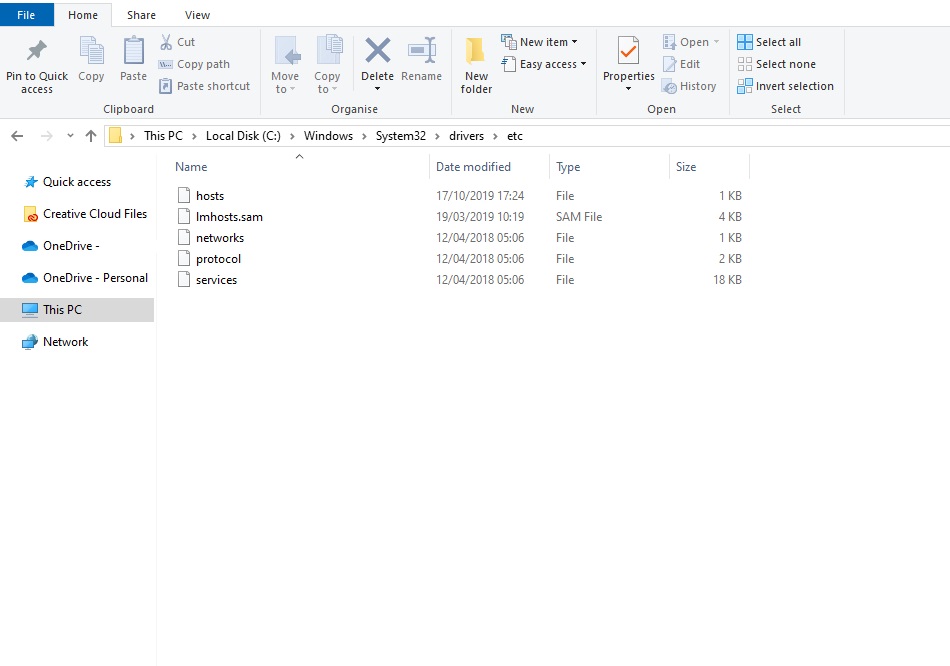Select the lmhosts.sam file
This screenshot has height=666, width=950.
point(229,217)
